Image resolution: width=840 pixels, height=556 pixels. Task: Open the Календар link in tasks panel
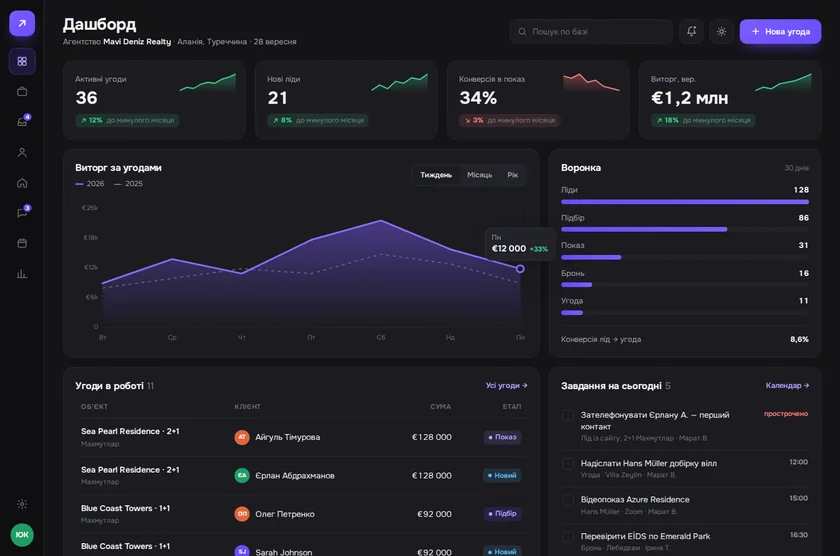pos(787,385)
